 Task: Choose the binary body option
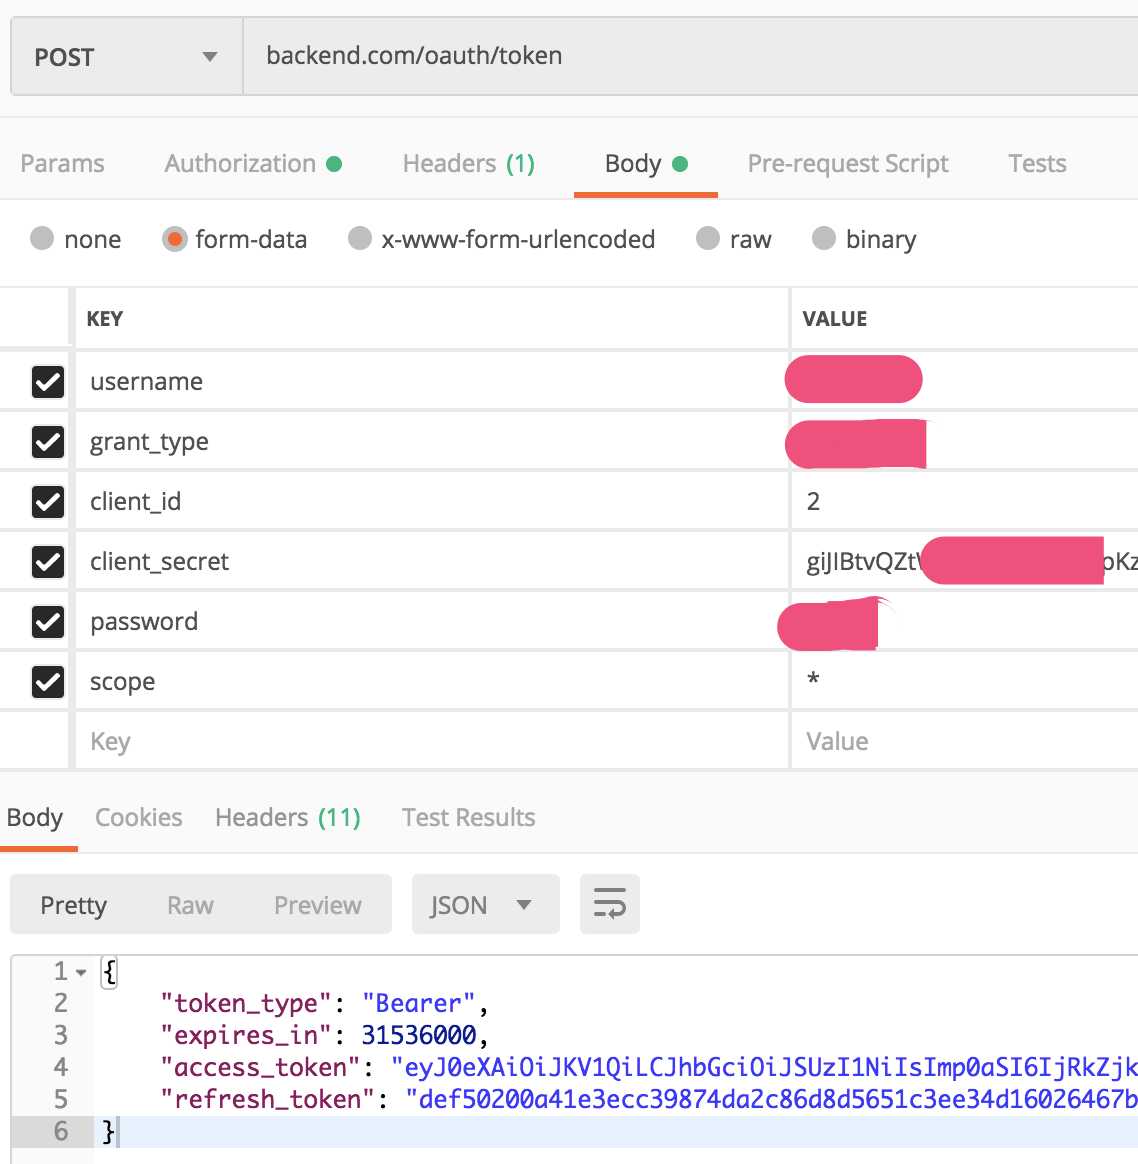tap(824, 239)
